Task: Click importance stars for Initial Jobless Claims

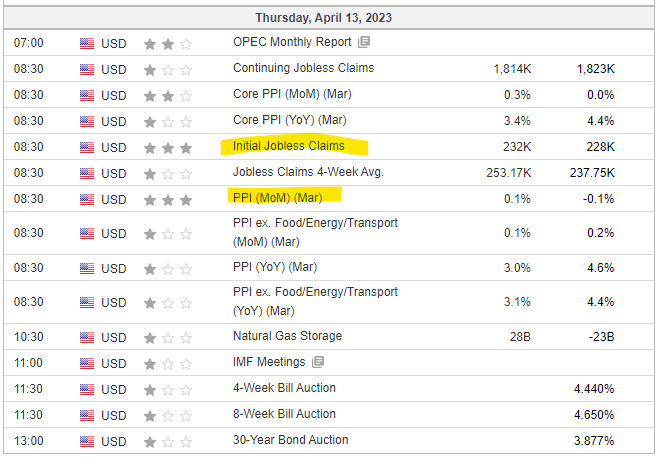Action: click(168, 148)
